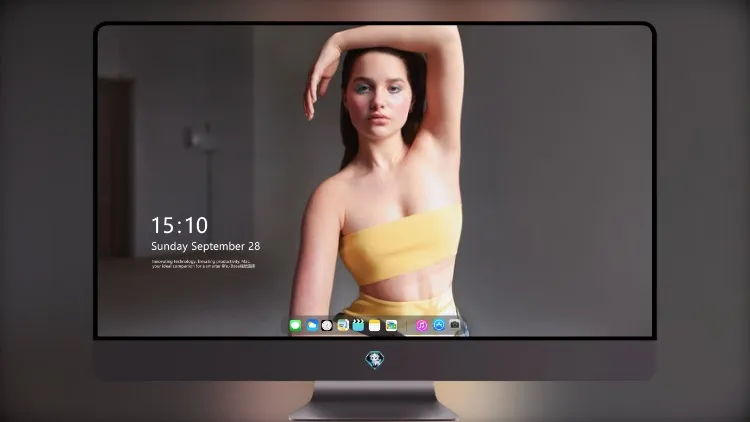This screenshot has height=422, width=750.
Task: Click the yellow top in wallpaper photo
Action: [401, 244]
